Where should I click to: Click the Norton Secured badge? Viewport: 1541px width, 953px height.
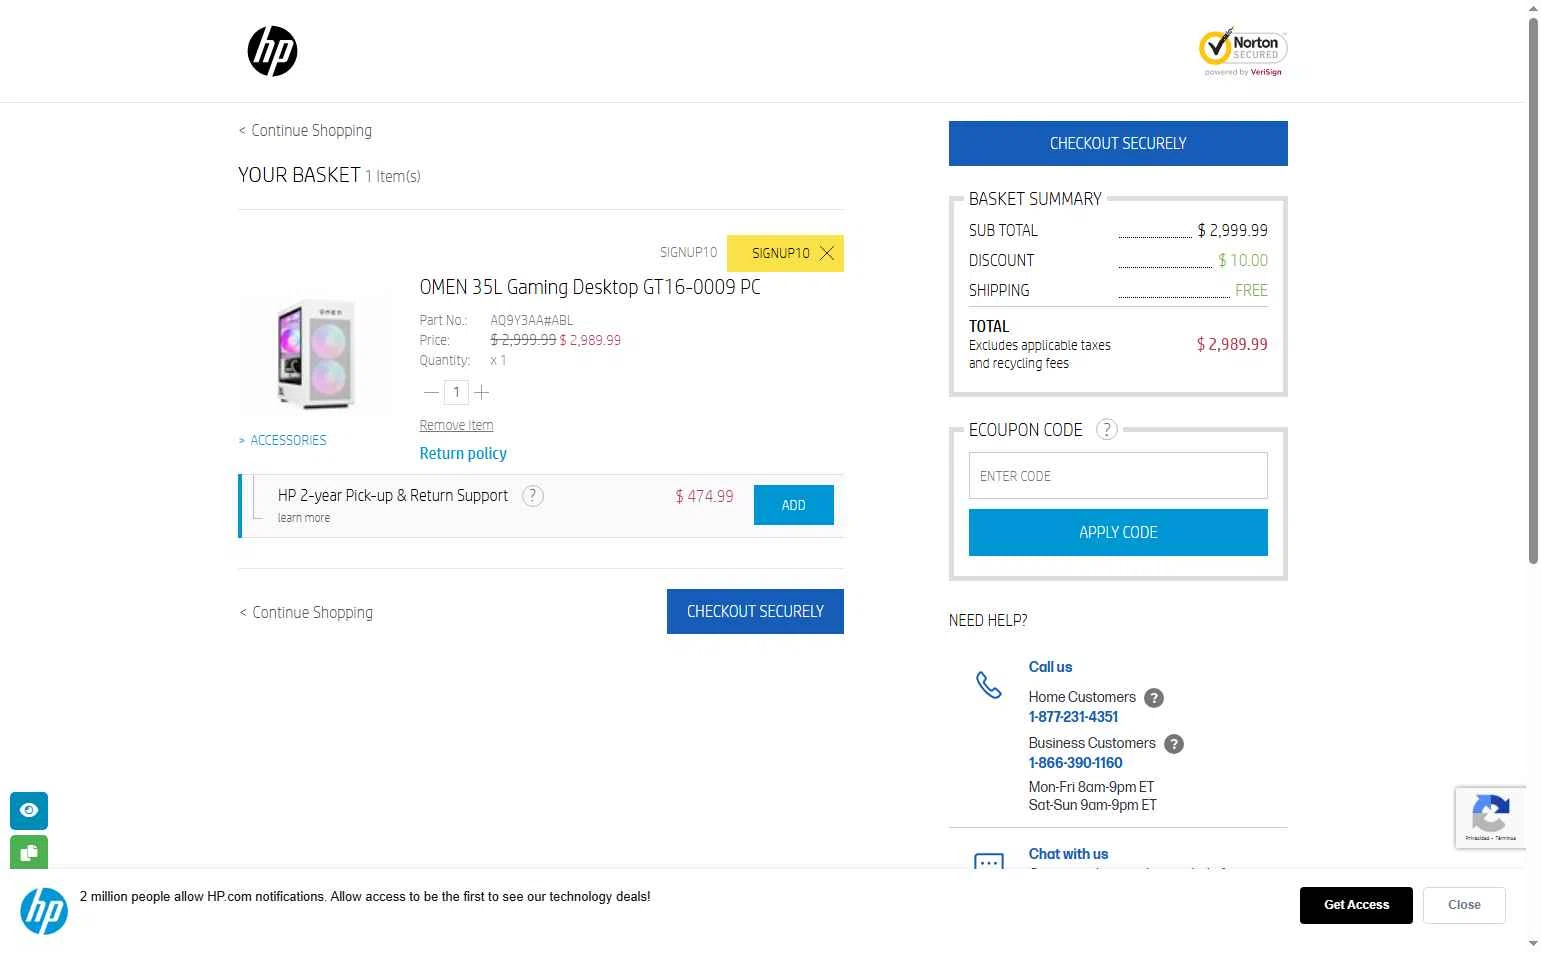(x=1243, y=51)
